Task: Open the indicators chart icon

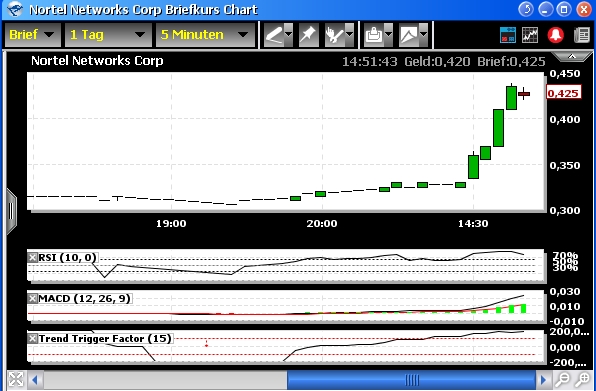Action: pyautogui.click(x=530, y=35)
